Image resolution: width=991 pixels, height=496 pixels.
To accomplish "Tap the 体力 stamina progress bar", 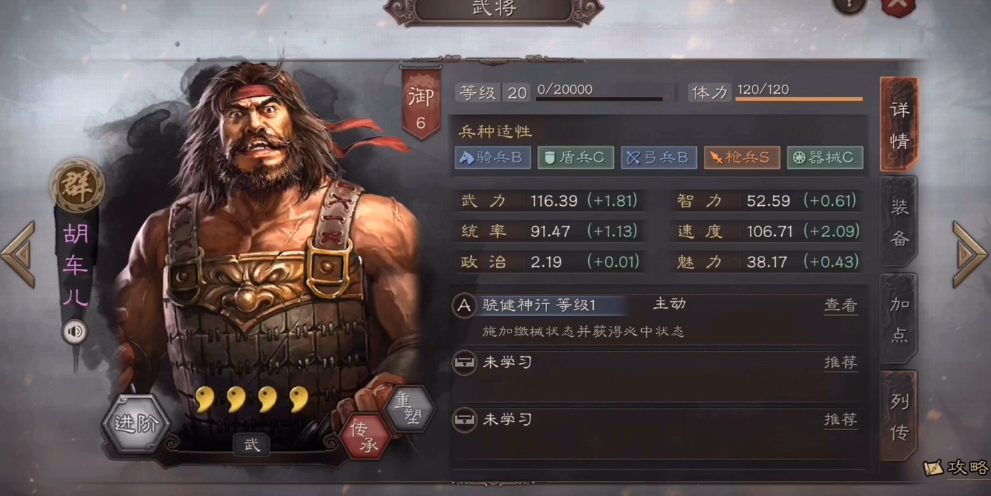I will point(799,99).
